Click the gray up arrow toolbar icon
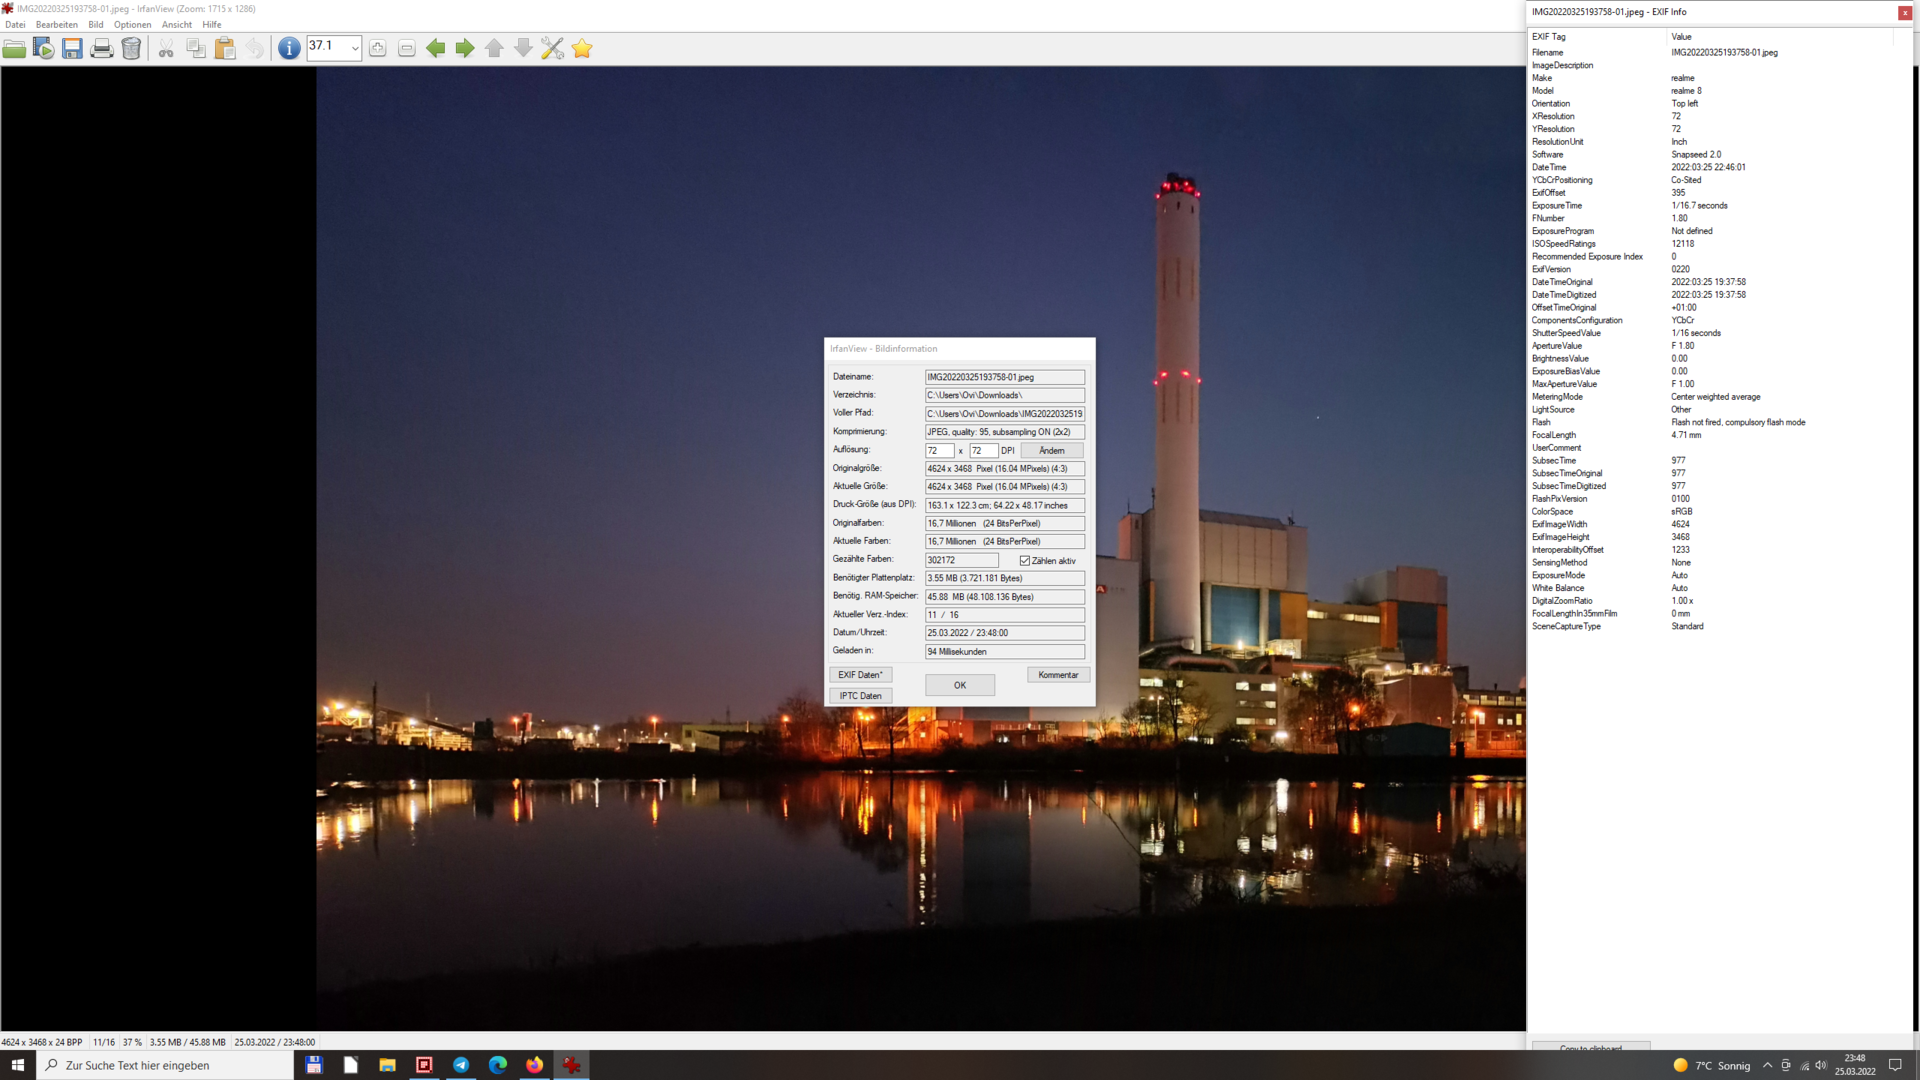Screen dimensions: 1920x1080 pyautogui.click(x=494, y=48)
